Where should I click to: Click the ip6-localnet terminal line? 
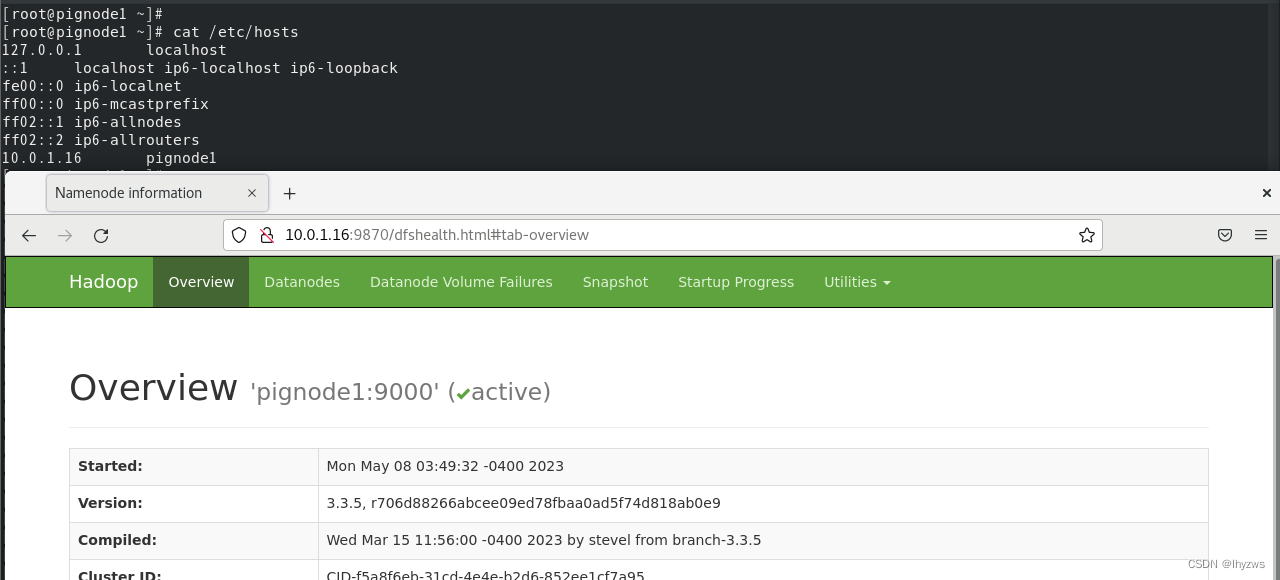point(92,86)
